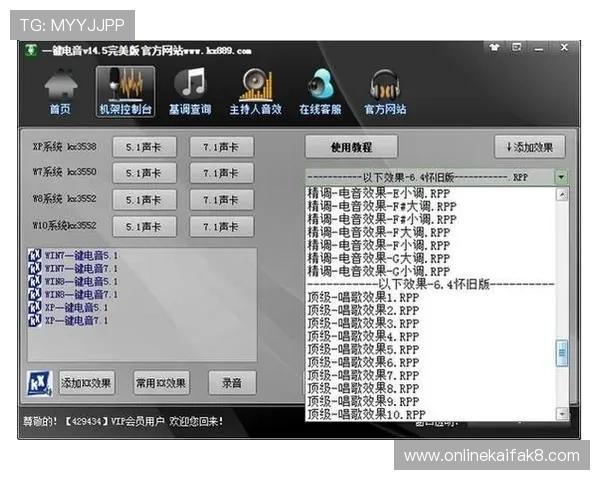Click the dropdown list scrollbar thumb
The width and height of the screenshot is (600, 480).
[x=562, y=353]
